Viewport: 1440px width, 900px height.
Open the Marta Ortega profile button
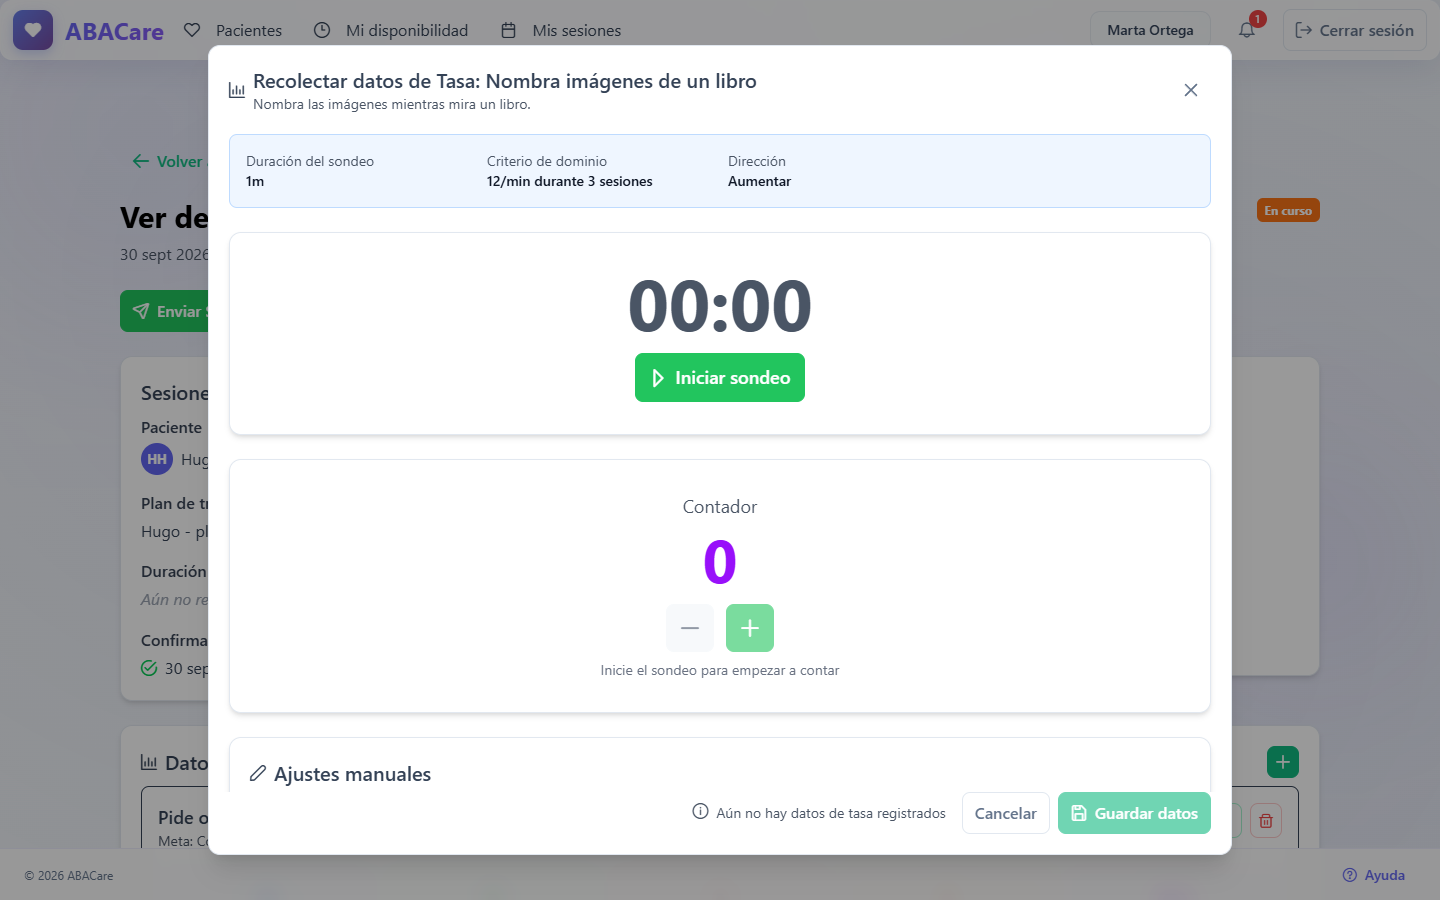pos(1150,30)
